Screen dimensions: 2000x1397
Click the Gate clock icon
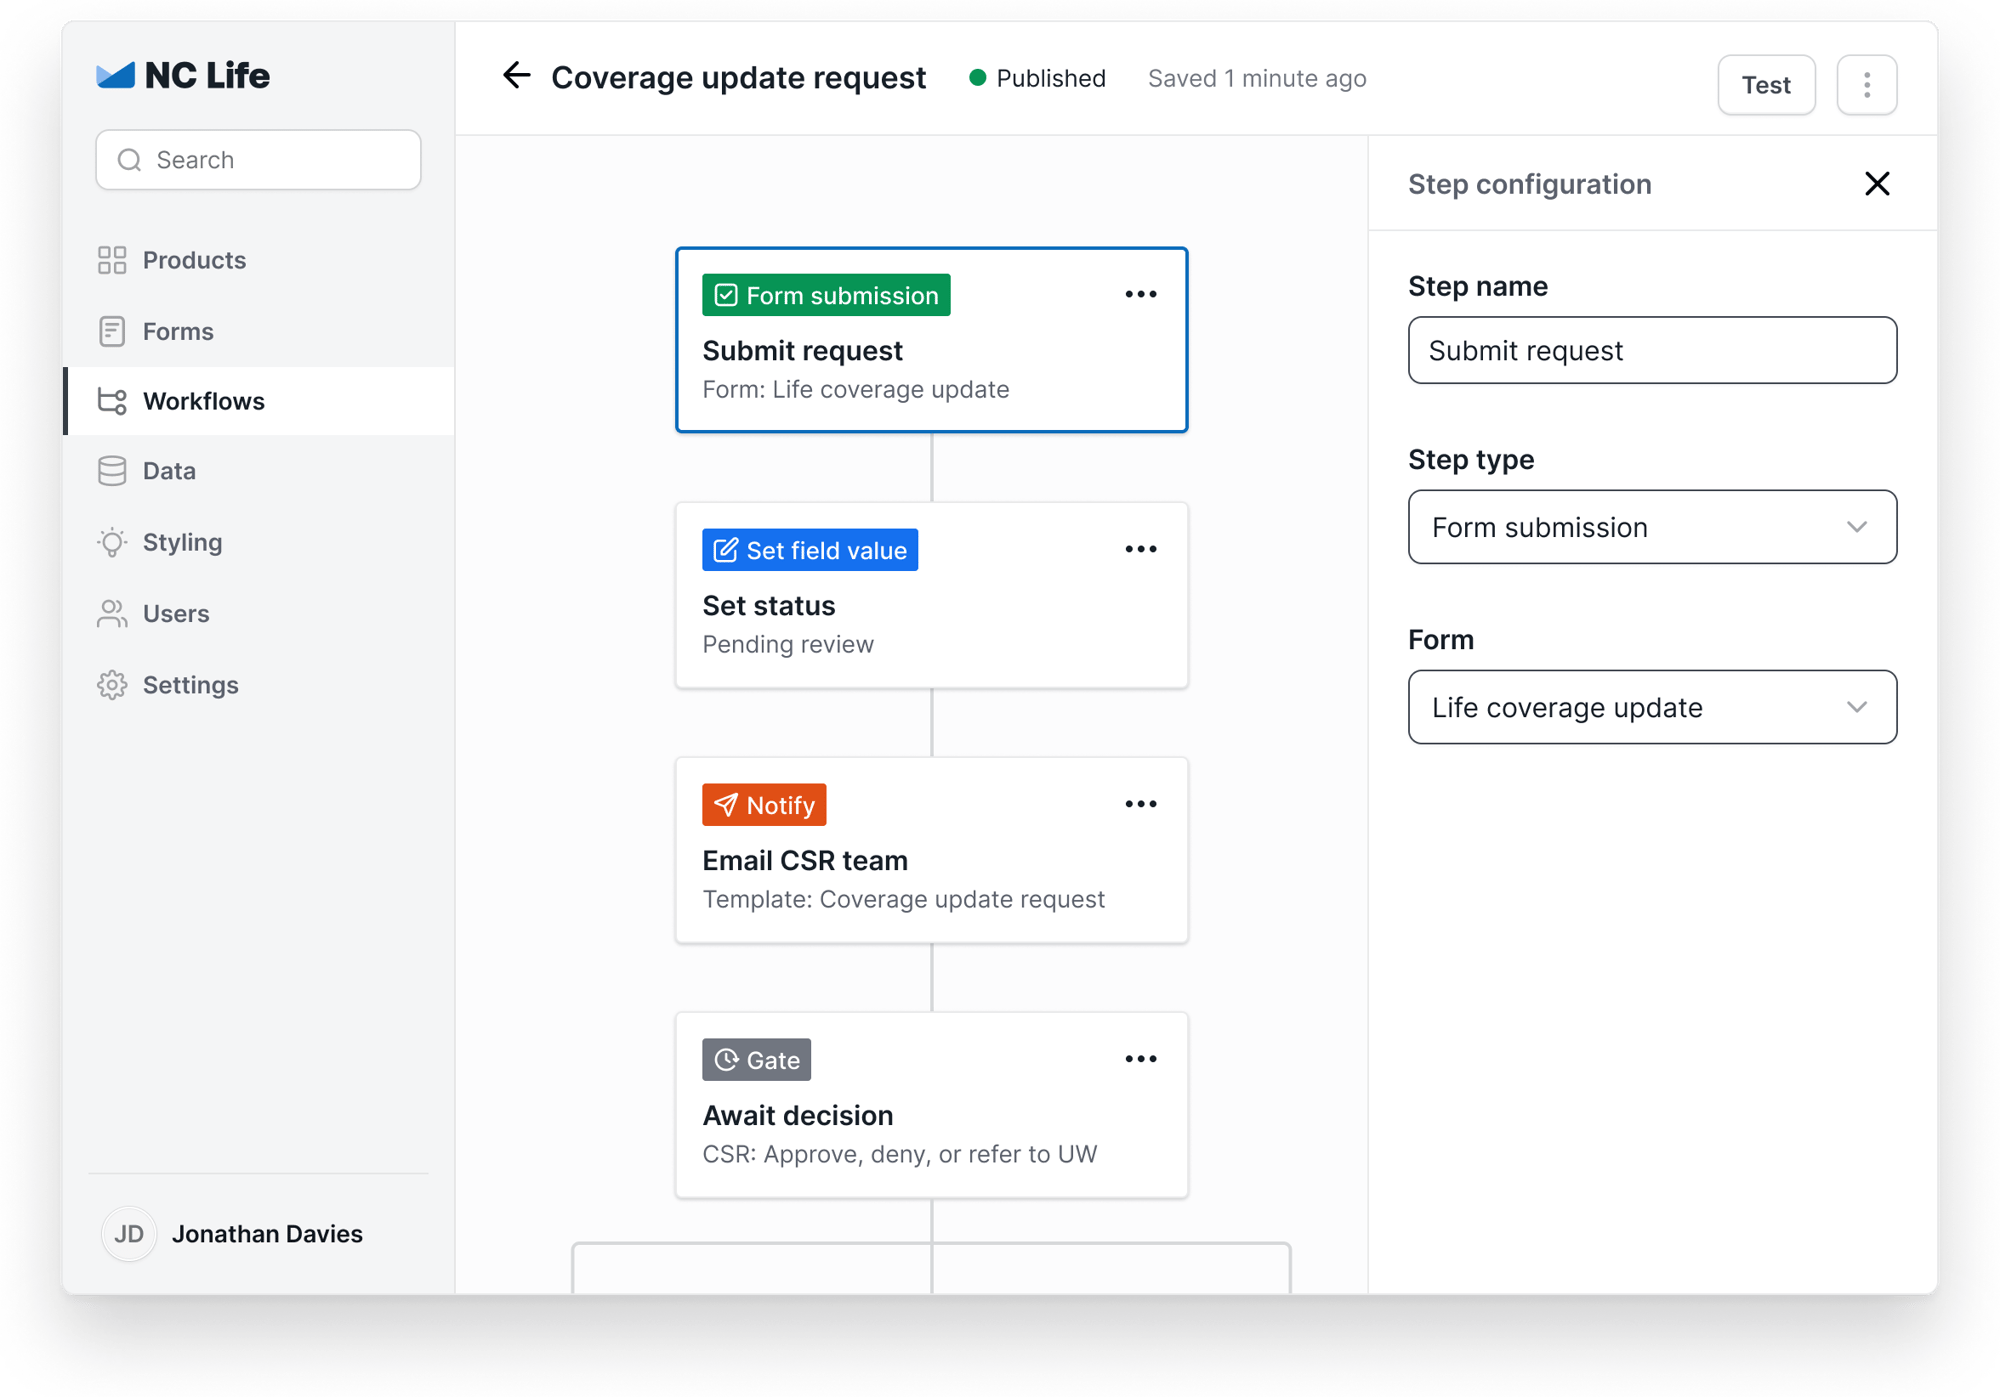click(x=726, y=1060)
